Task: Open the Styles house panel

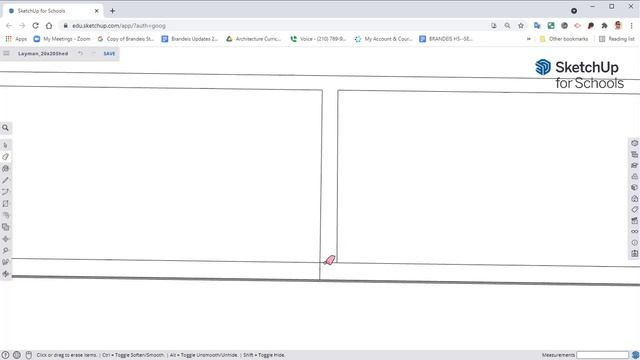Action: tap(634, 198)
